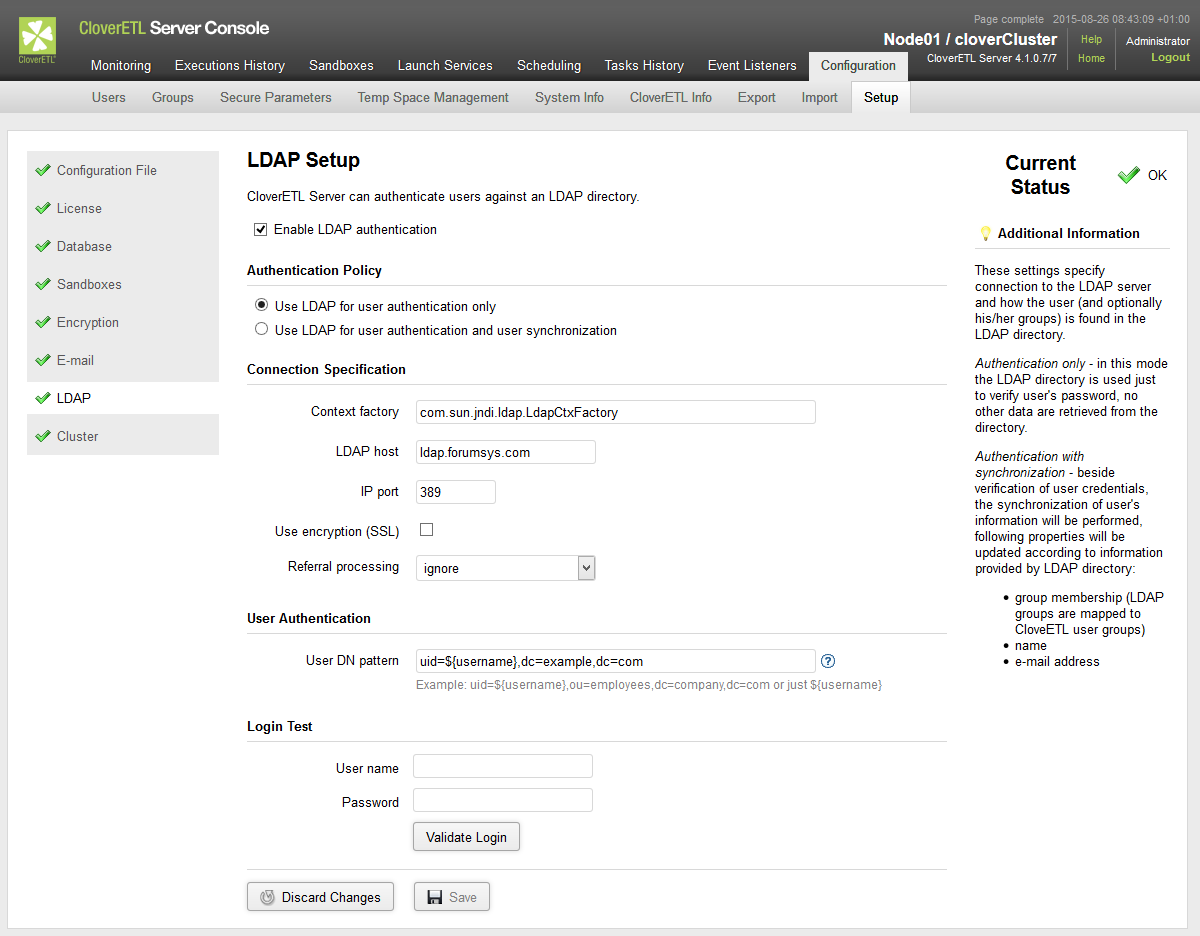Viewport: 1200px width, 936px height.
Task: Click the User DN pattern field
Action: (616, 661)
